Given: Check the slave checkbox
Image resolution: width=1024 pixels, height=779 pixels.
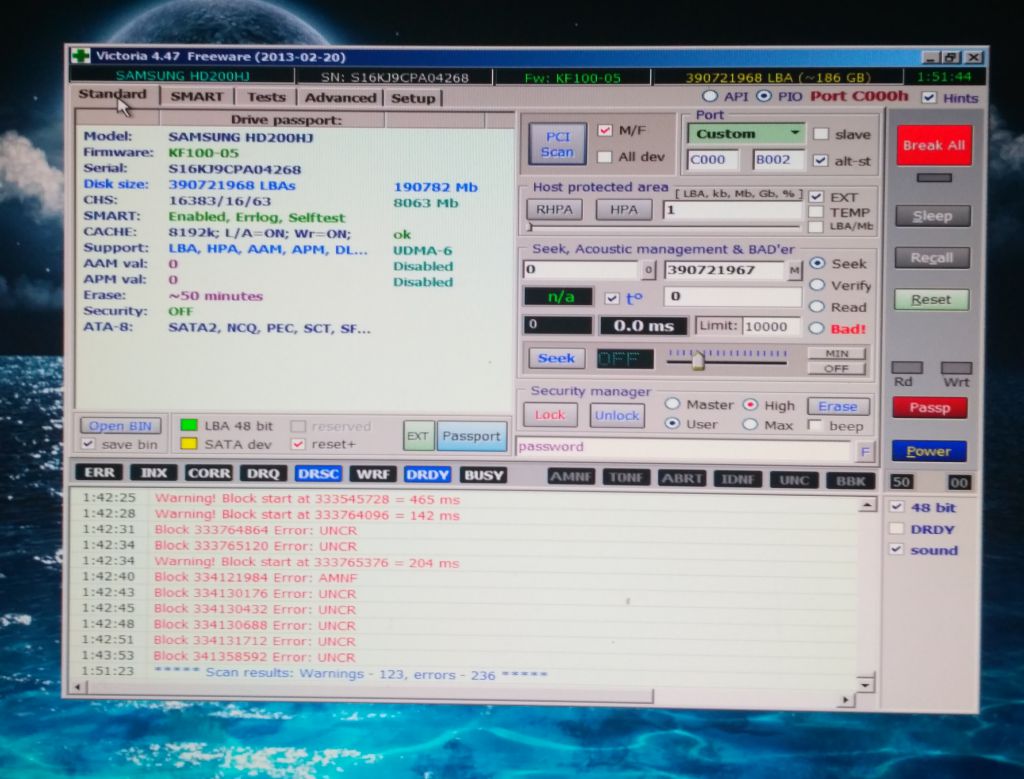Looking at the screenshot, I should (x=820, y=134).
